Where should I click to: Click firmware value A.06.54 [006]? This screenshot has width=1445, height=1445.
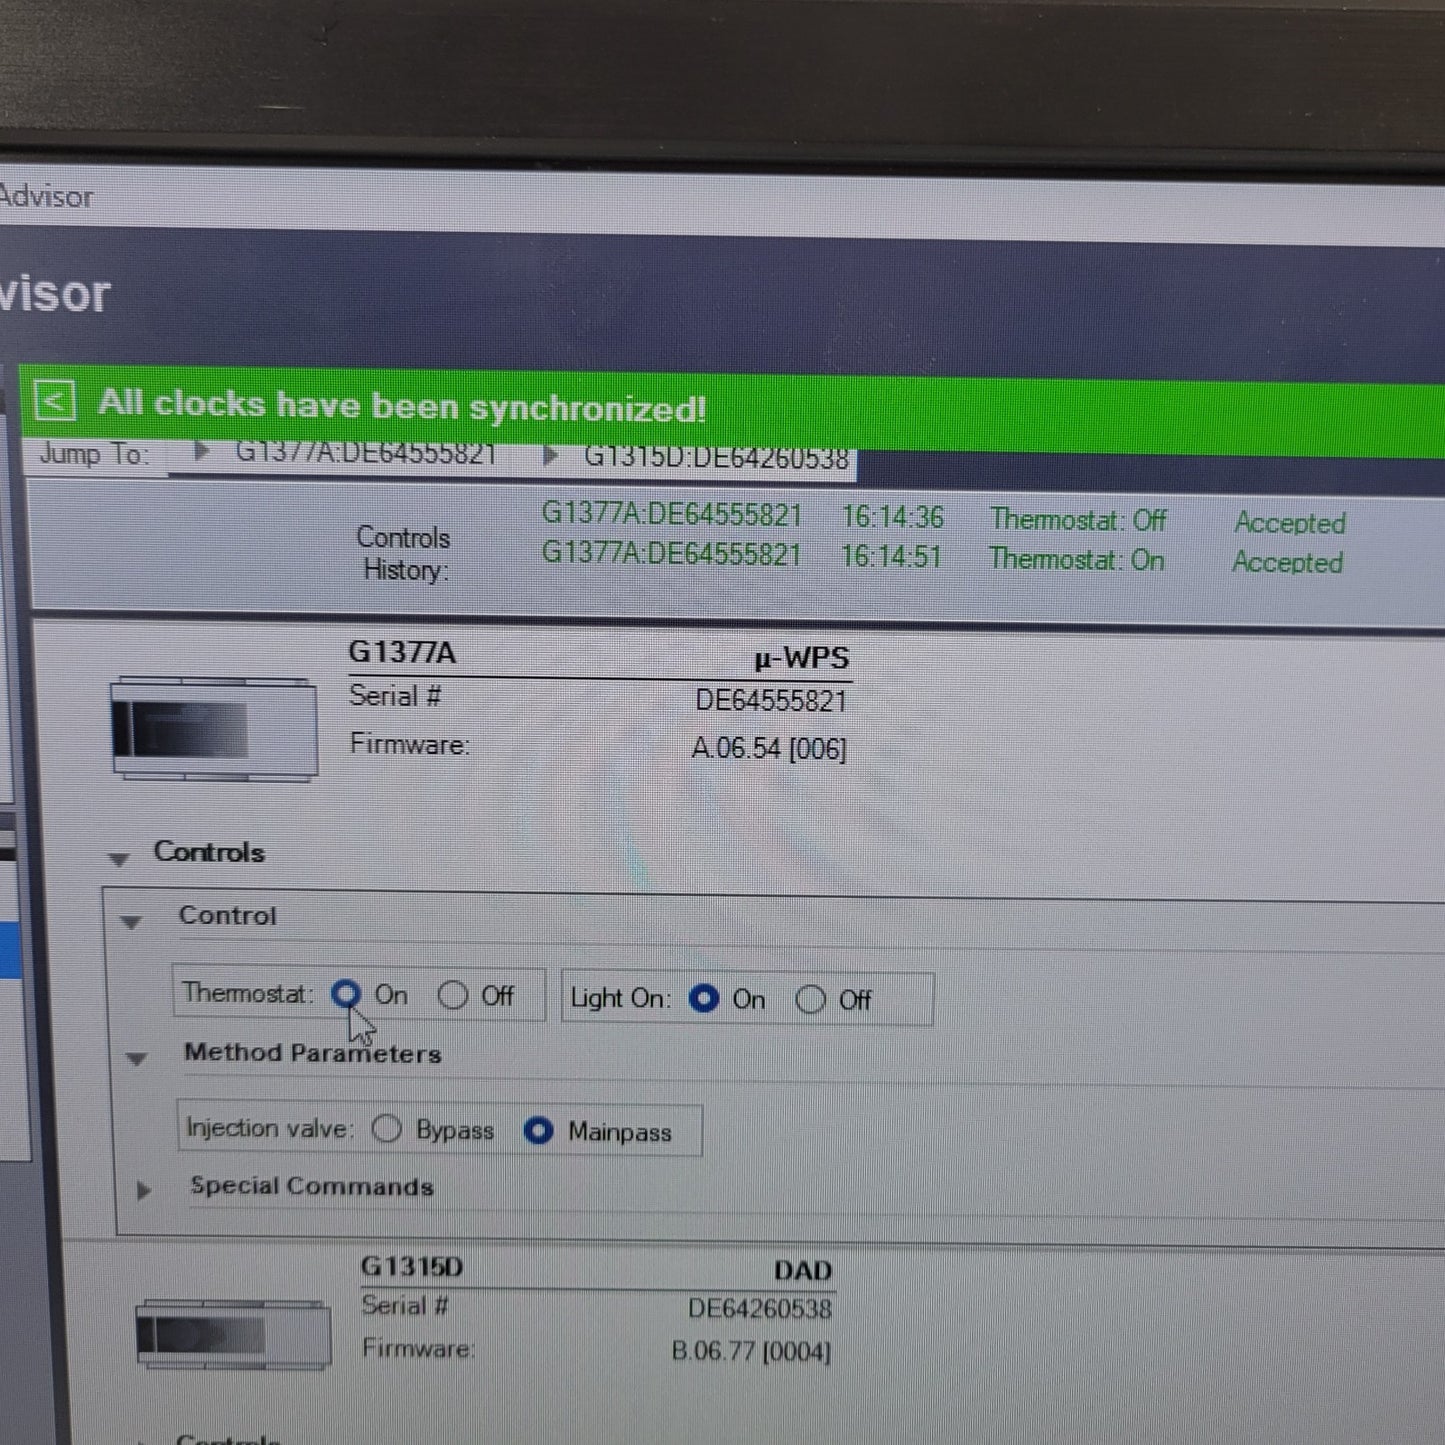click(x=769, y=748)
